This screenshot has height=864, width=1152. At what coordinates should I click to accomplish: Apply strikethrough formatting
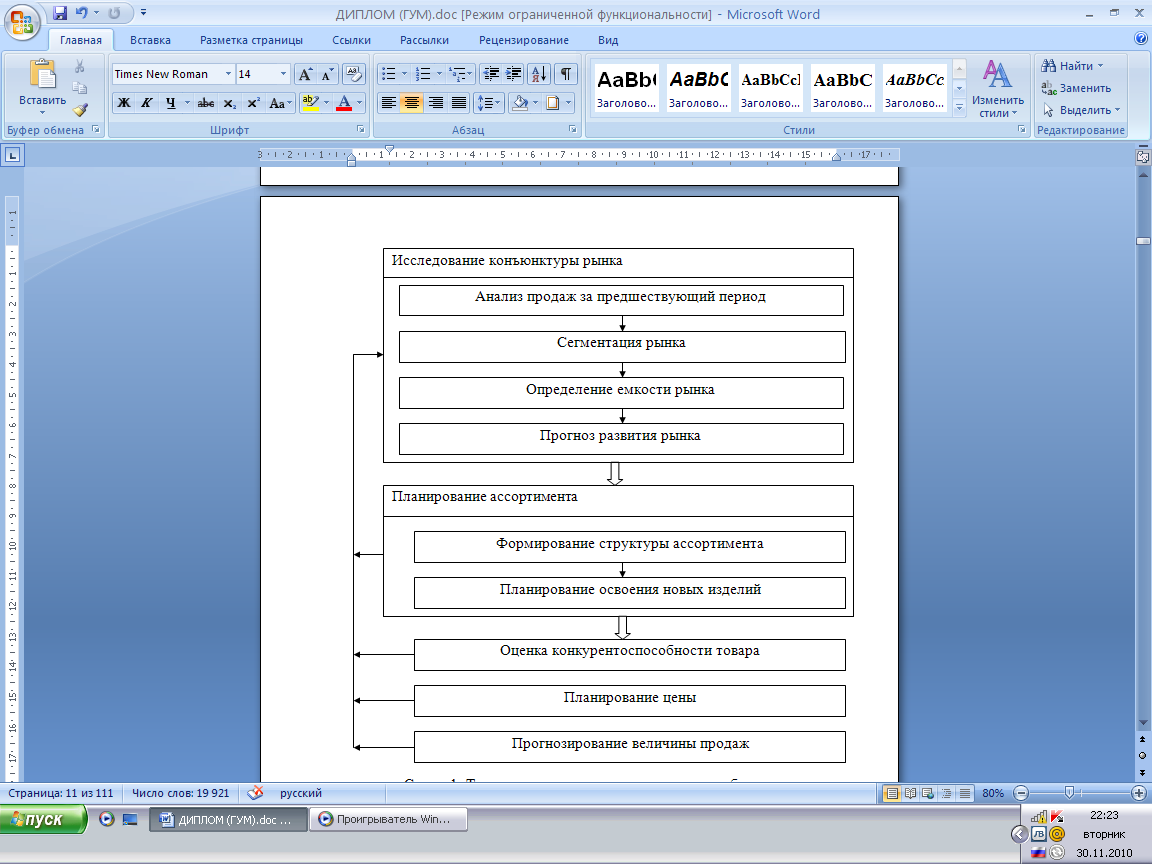click(x=206, y=104)
